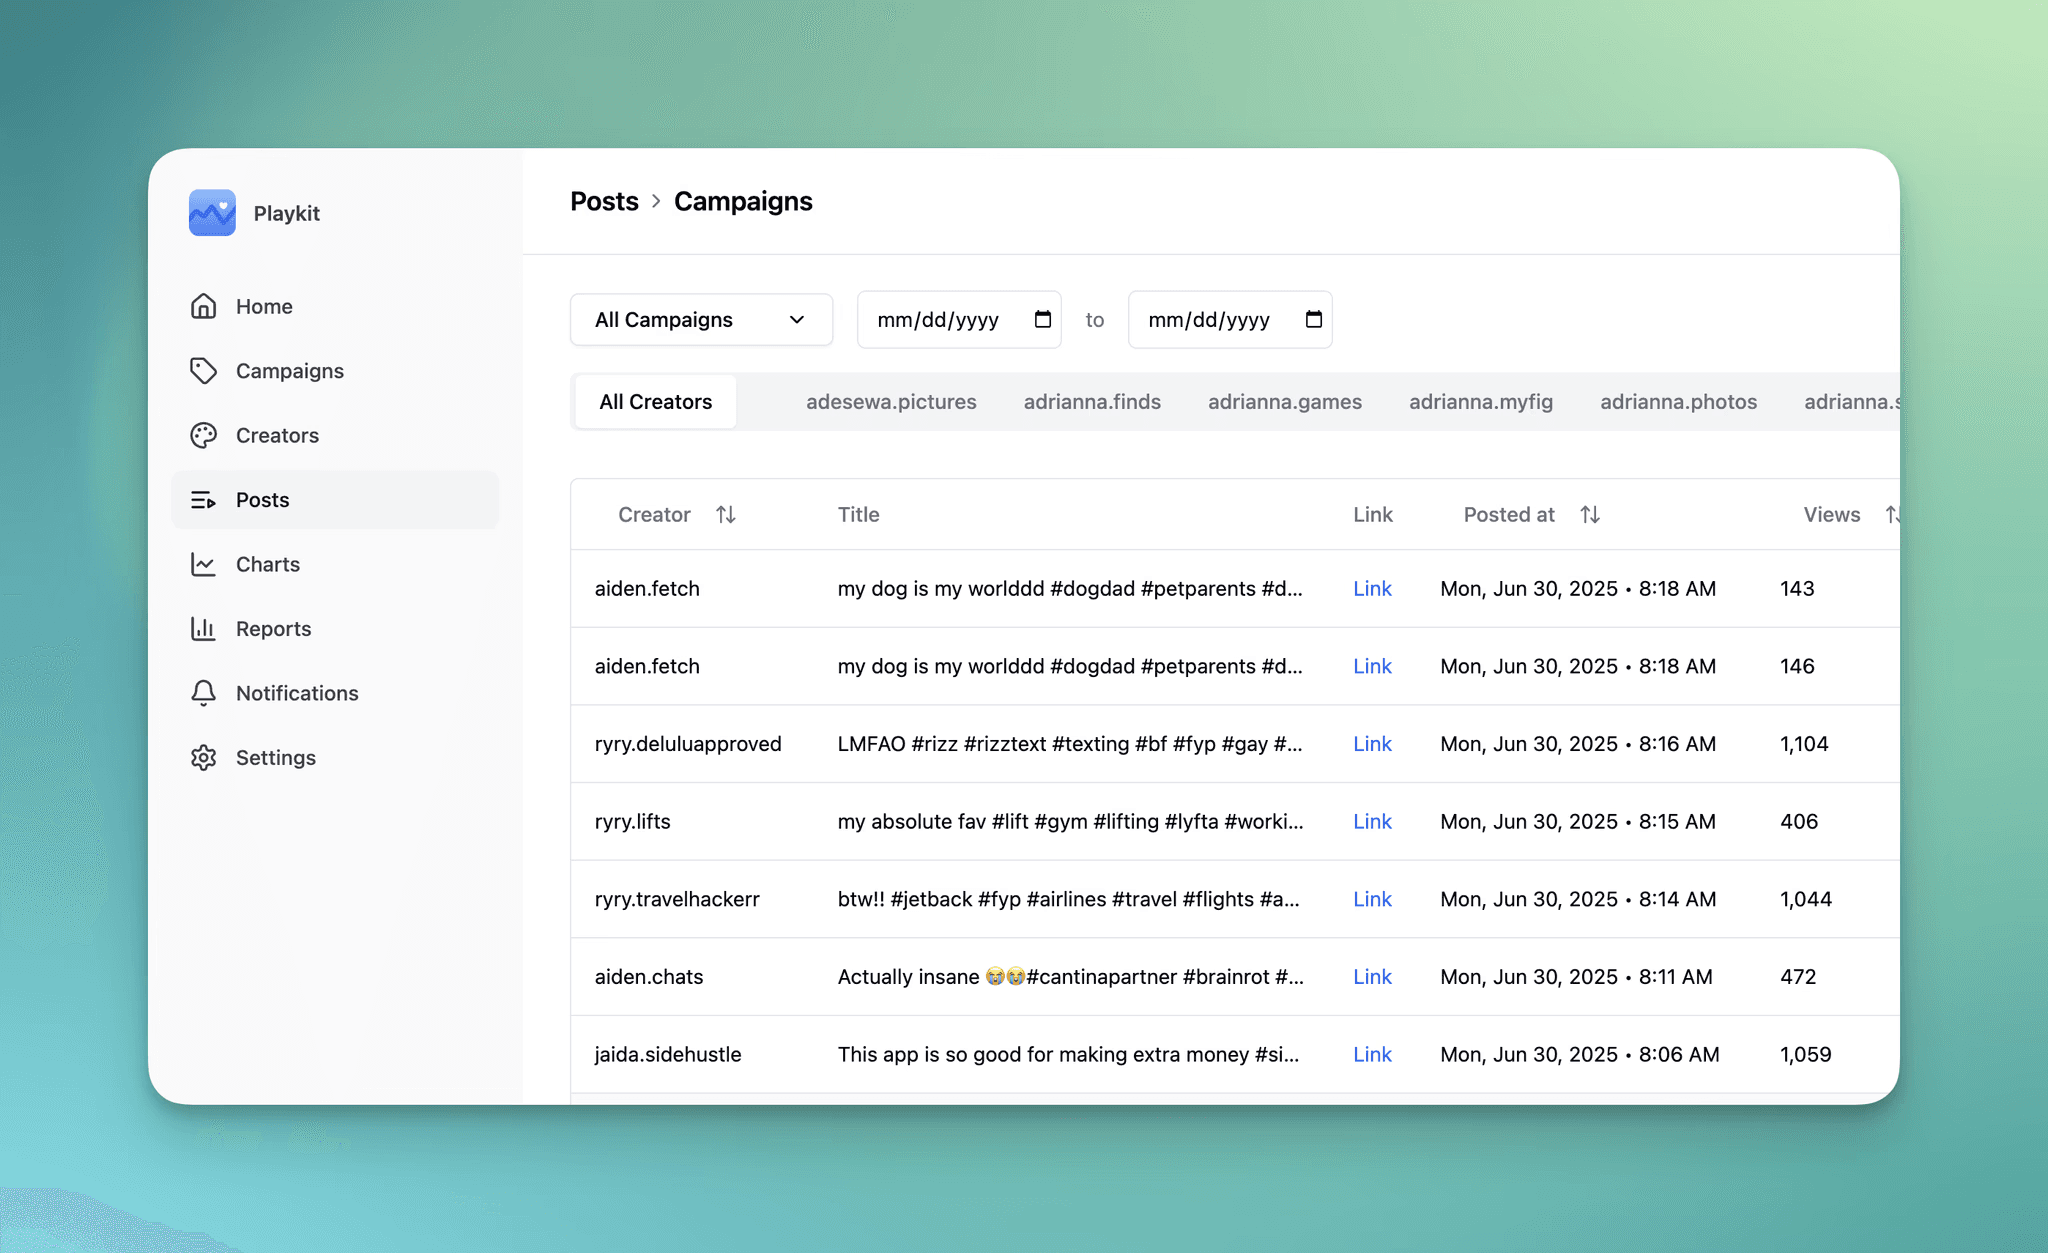The height and width of the screenshot is (1253, 2048).
Task: Open calendar picker on start date
Action: coord(1042,319)
